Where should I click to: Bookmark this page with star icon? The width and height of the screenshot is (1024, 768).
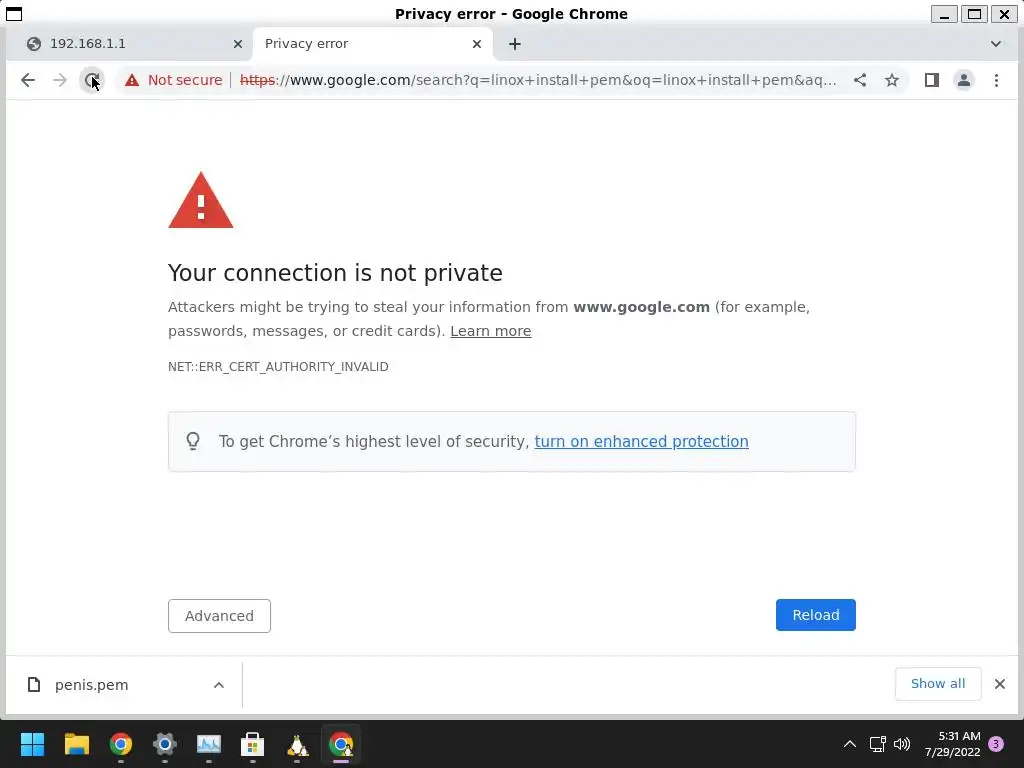(892, 80)
